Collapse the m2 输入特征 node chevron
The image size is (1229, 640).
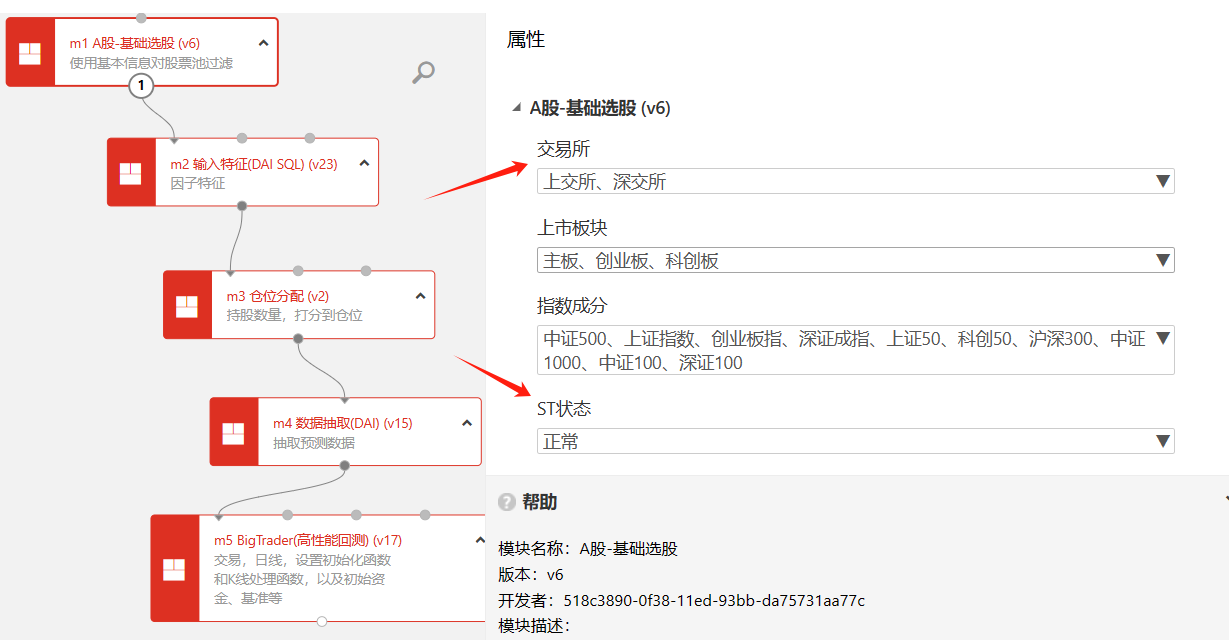click(x=364, y=163)
